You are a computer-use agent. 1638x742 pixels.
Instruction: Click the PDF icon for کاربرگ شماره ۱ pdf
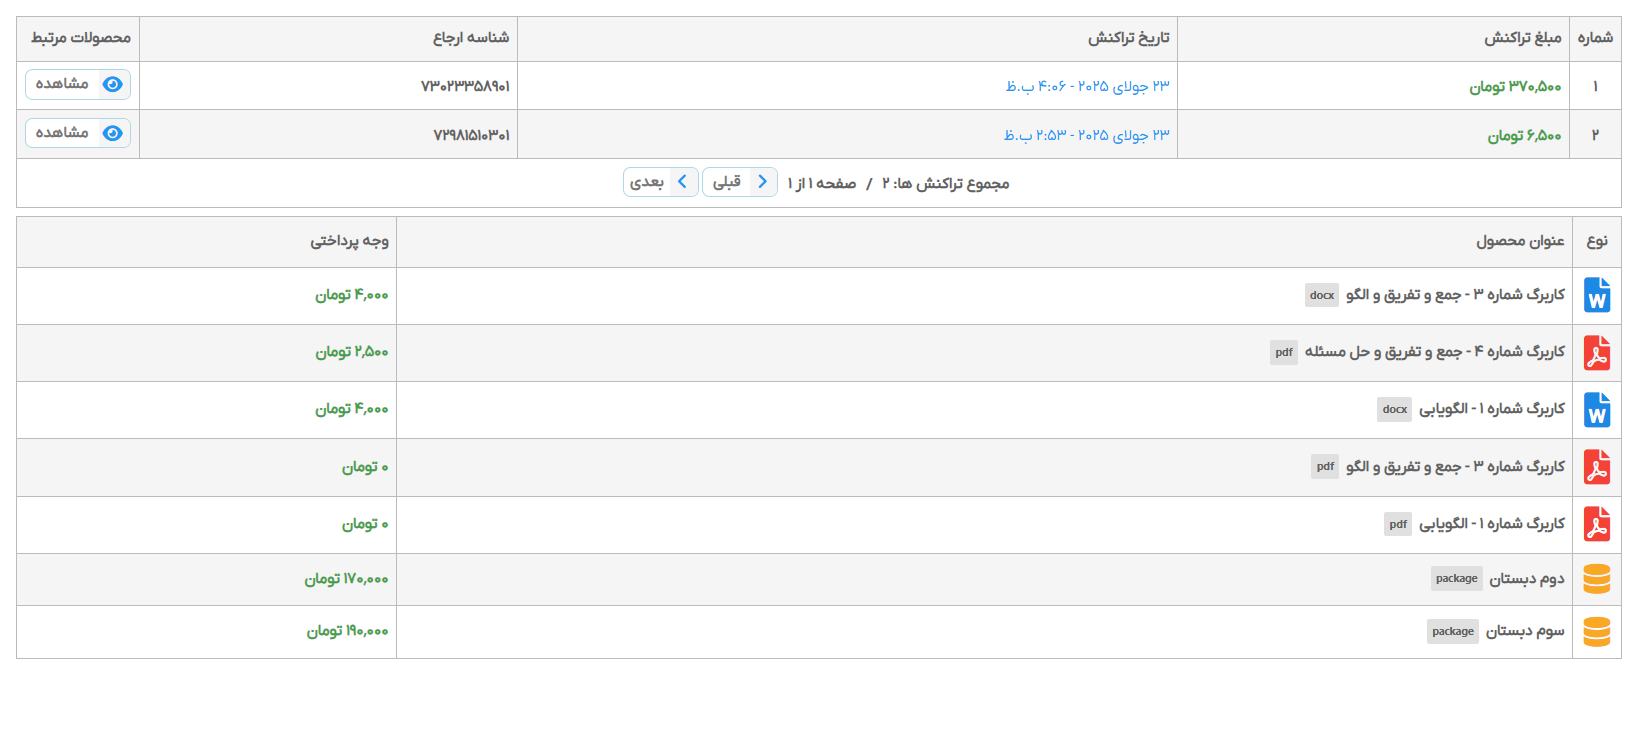pyautogui.click(x=1597, y=524)
